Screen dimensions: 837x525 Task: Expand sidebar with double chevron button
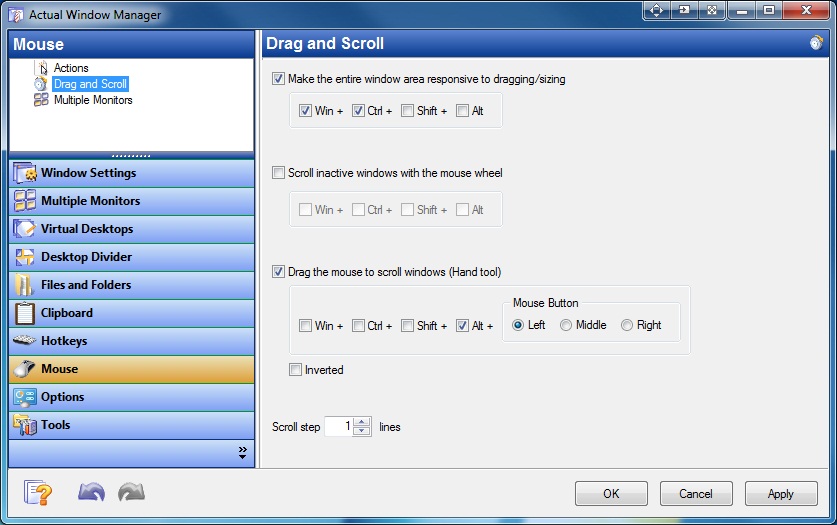[x=242, y=452]
